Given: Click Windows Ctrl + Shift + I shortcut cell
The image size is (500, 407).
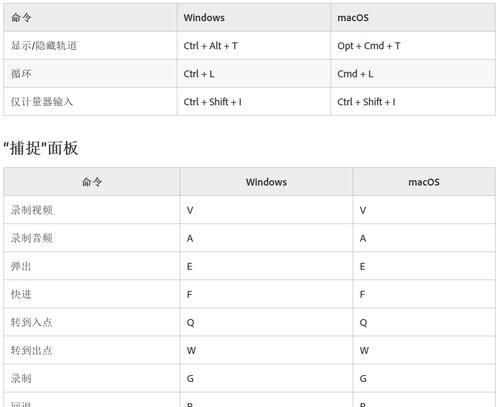Looking at the screenshot, I should (x=254, y=102).
